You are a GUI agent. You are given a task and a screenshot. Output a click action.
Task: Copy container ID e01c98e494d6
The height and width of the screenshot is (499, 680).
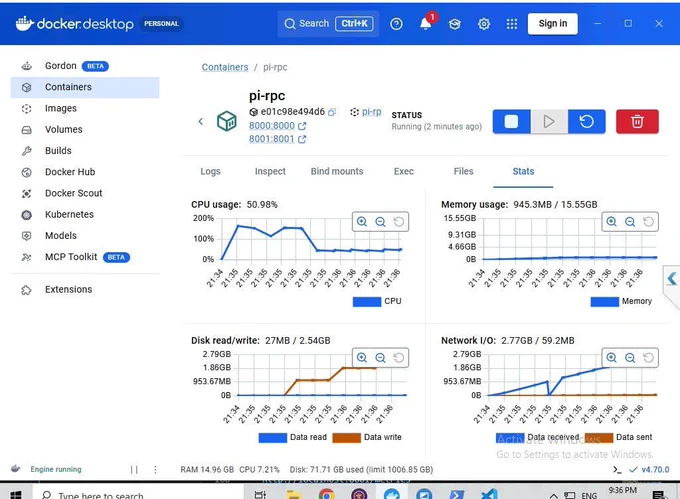(332, 112)
